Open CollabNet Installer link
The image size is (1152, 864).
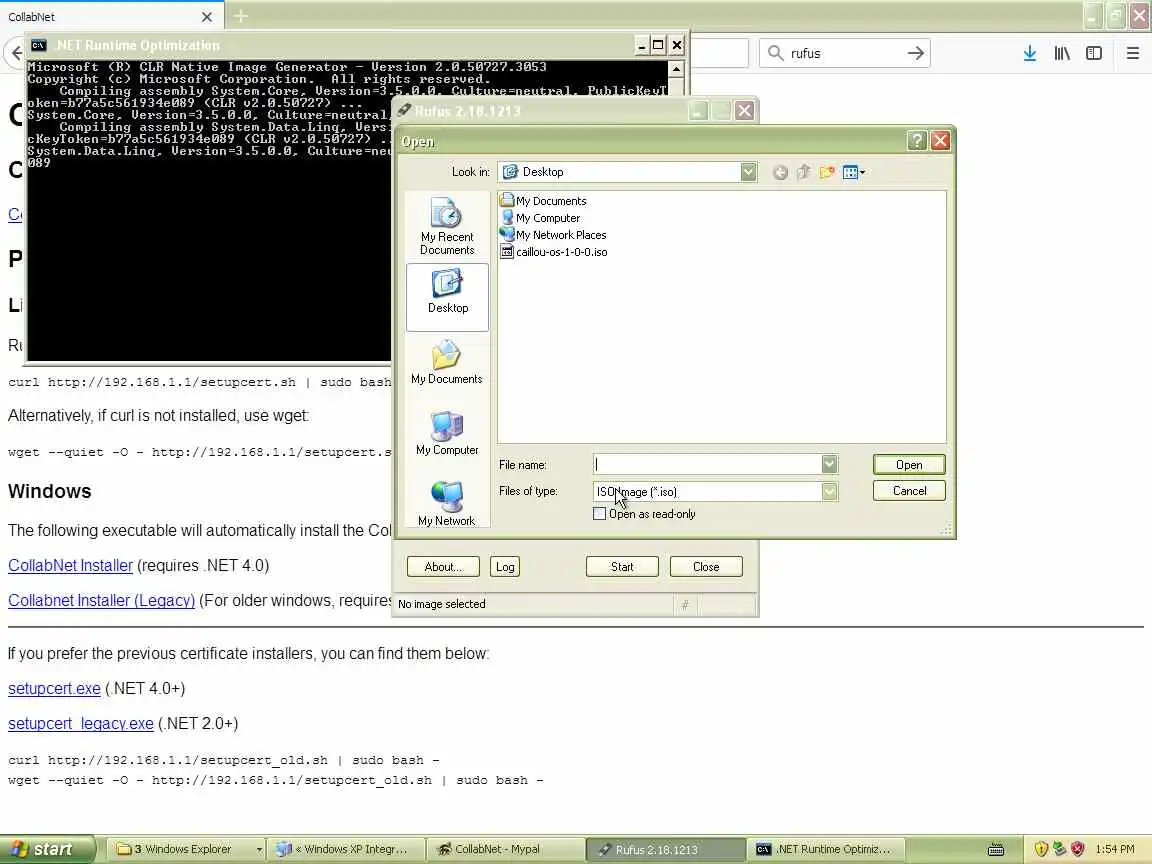[71, 565]
